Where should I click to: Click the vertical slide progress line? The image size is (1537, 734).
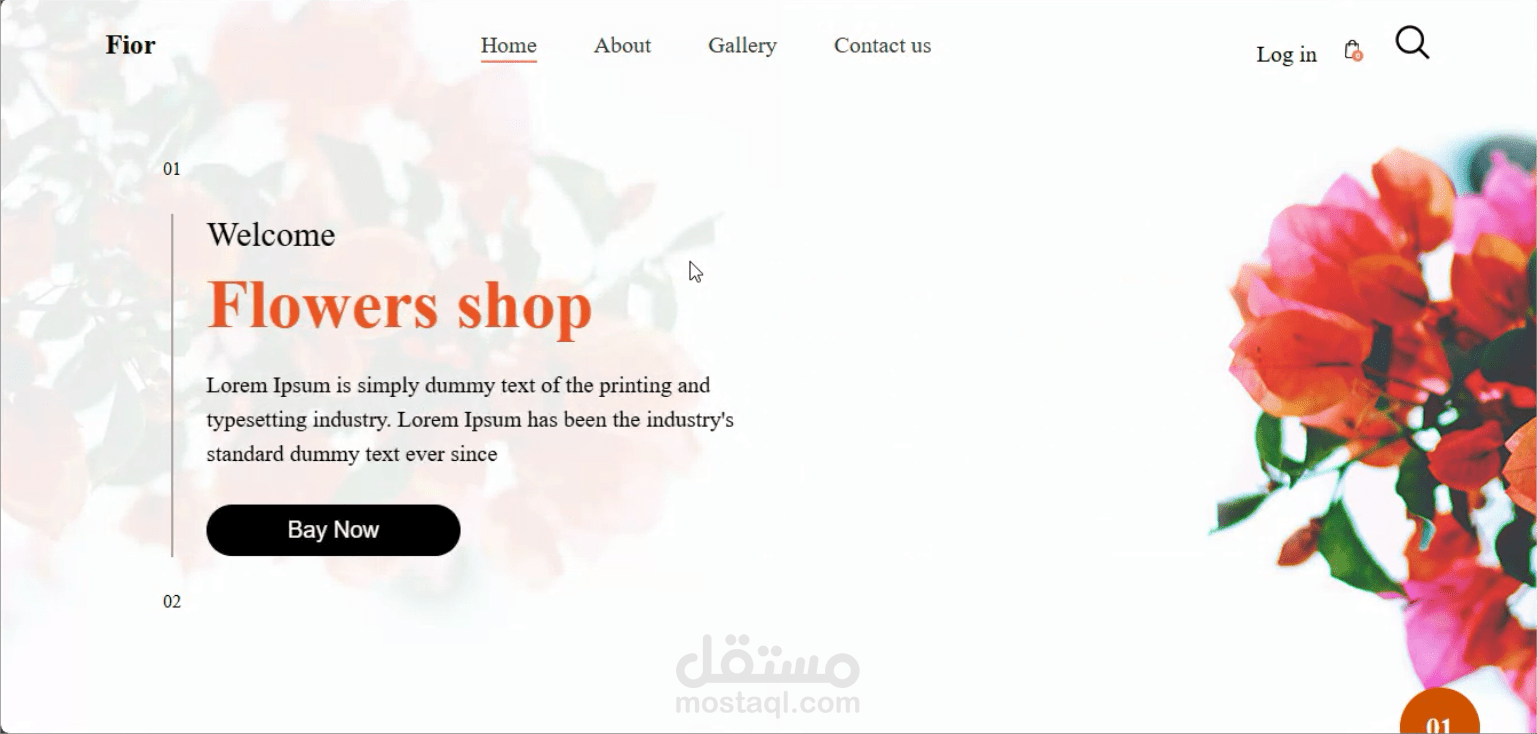pos(172,385)
